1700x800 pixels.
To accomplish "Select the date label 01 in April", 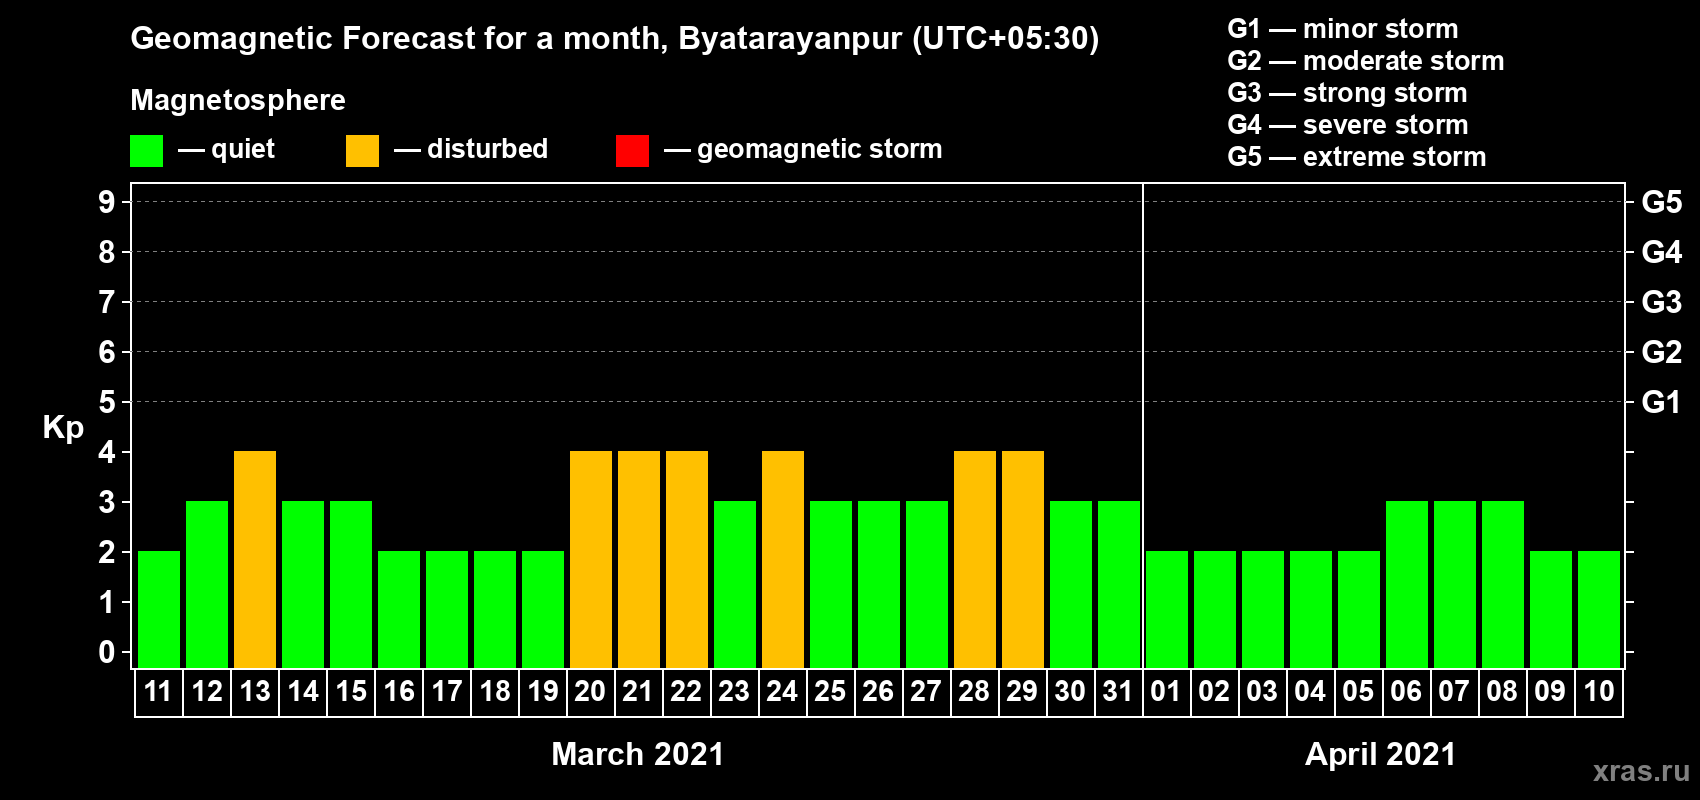I will [x=1166, y=691].
